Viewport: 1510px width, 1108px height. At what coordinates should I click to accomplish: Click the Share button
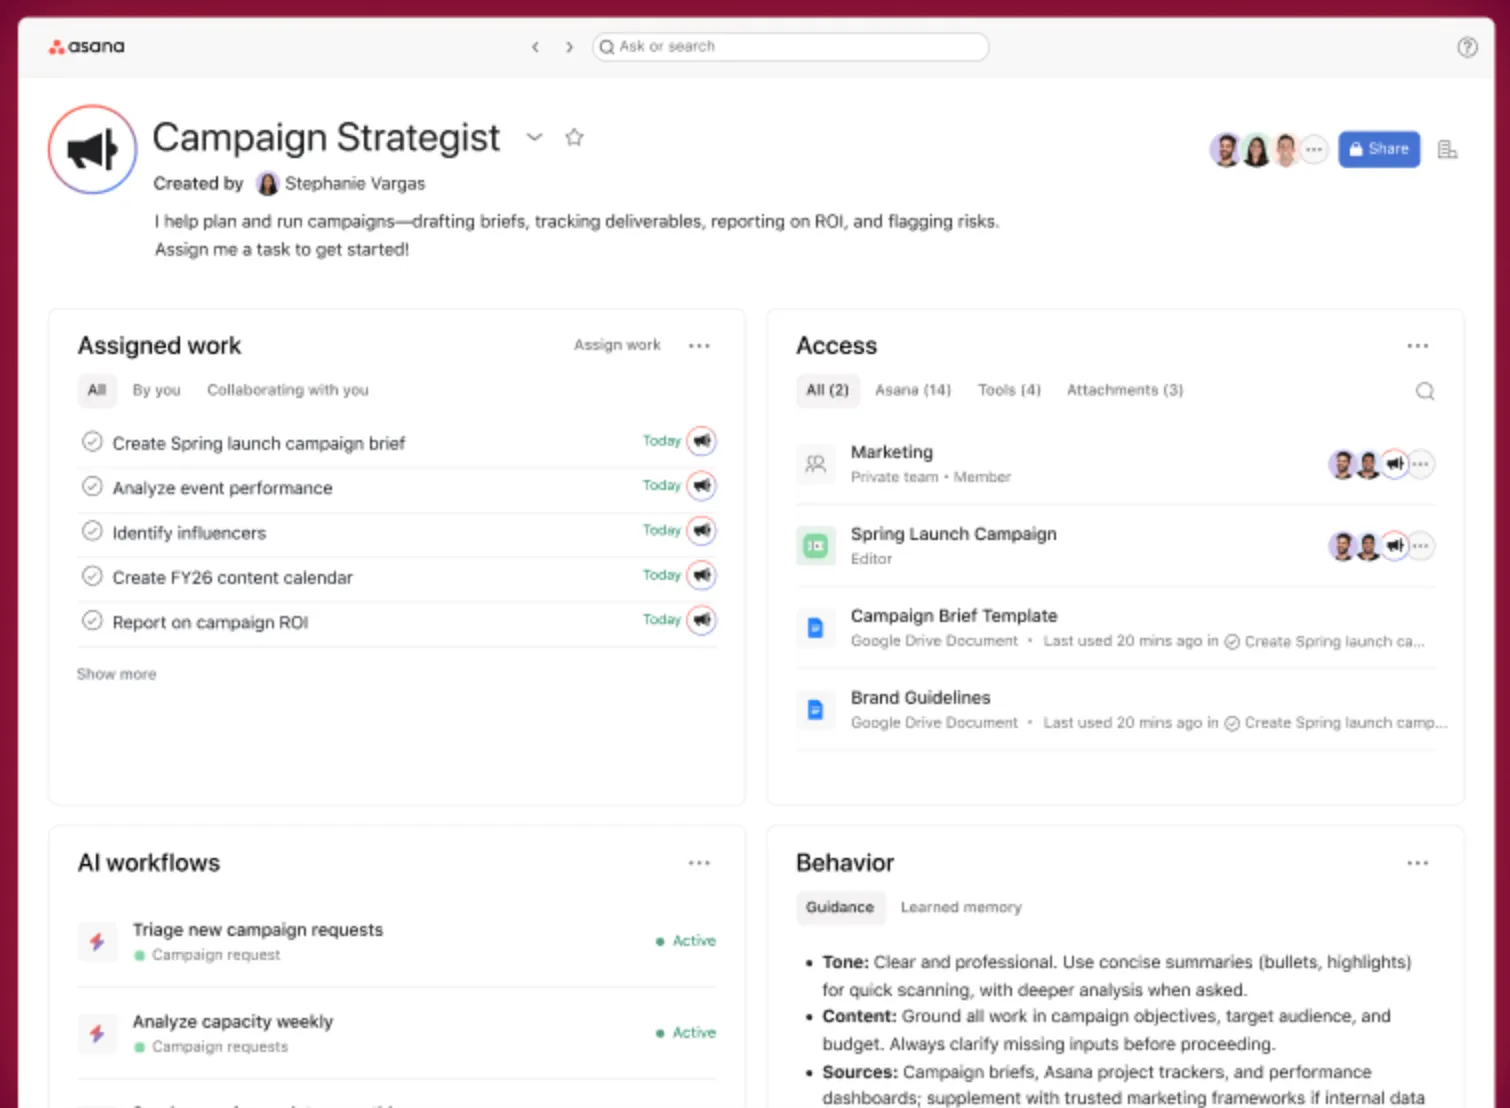click(1379, 149)
